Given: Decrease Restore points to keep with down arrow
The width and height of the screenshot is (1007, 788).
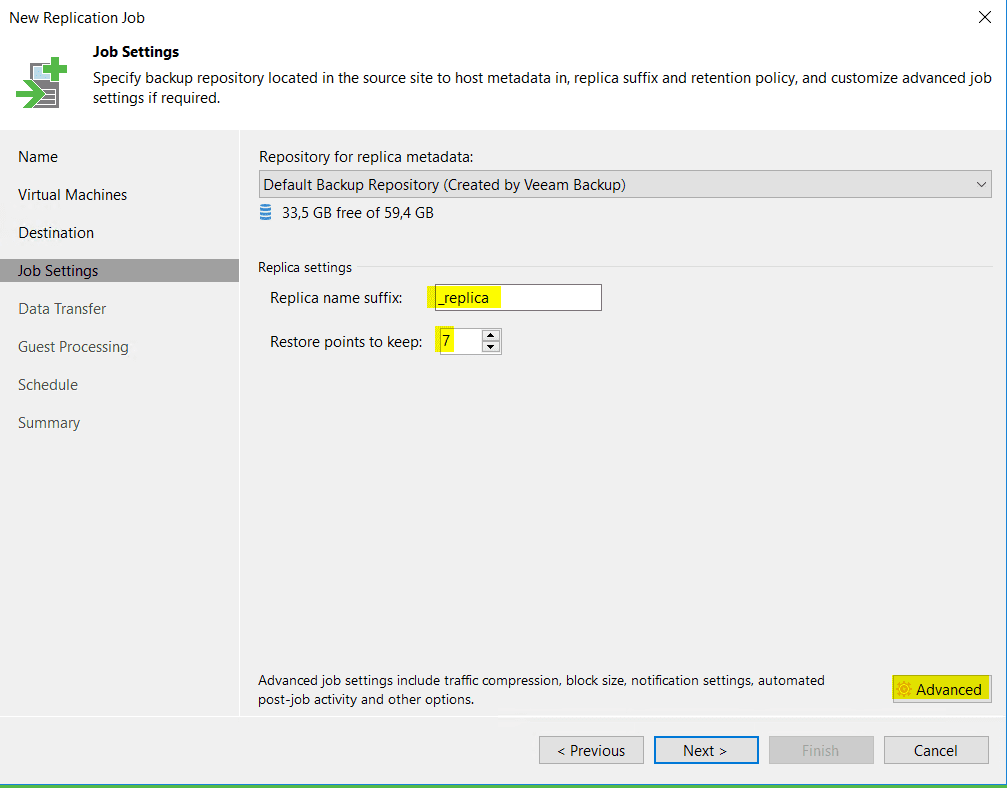Looking at the screenshot, I should (490, 346).
